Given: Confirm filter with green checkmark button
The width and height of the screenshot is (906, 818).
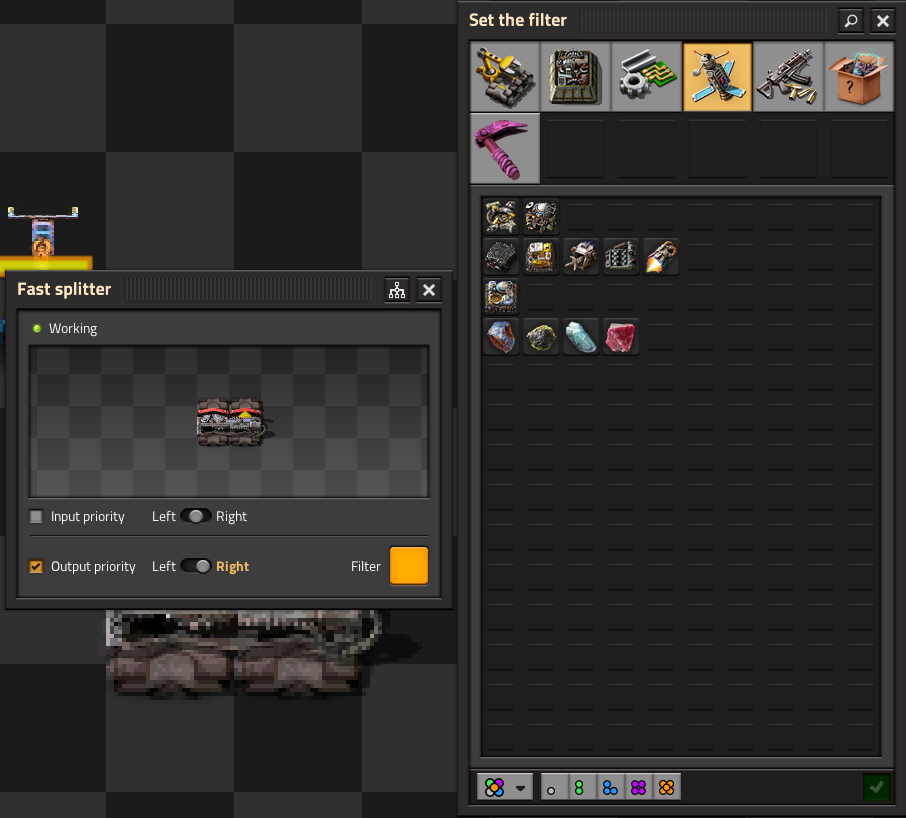Looking at the screenshot, I should pos(877,787).
